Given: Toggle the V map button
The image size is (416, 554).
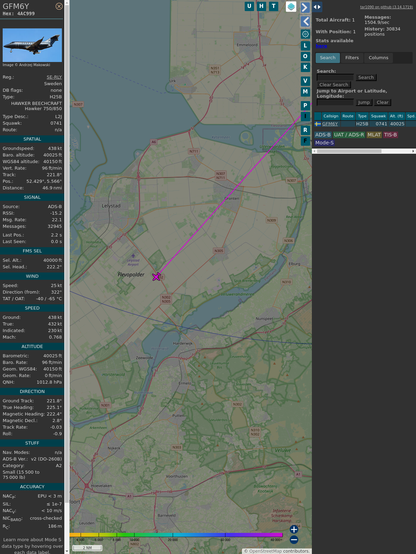Looking at the screenshot, I should (x=305, y=81).
